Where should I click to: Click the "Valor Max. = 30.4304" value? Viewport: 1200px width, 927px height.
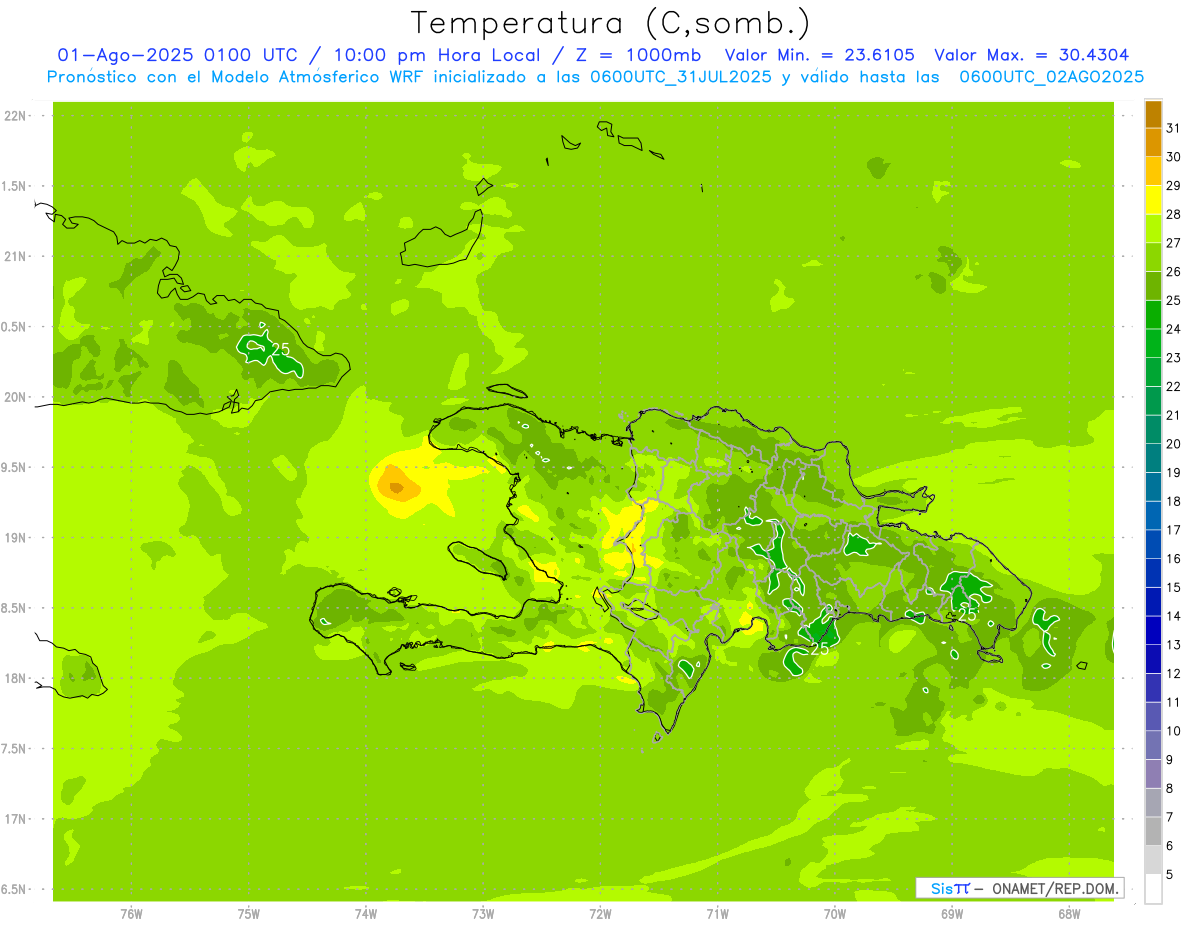point(1032,55)
